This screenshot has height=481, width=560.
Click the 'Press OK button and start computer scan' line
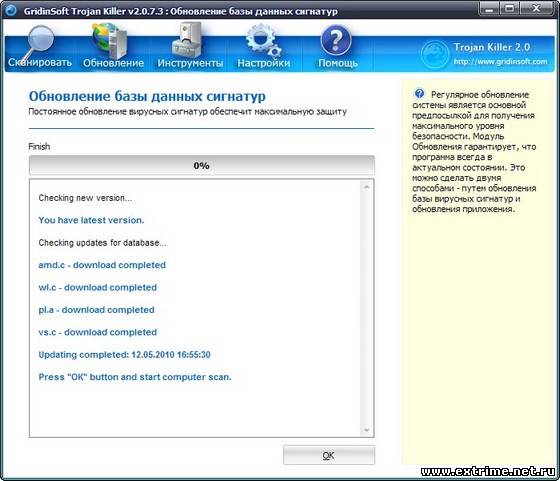(x=135, y=377)
